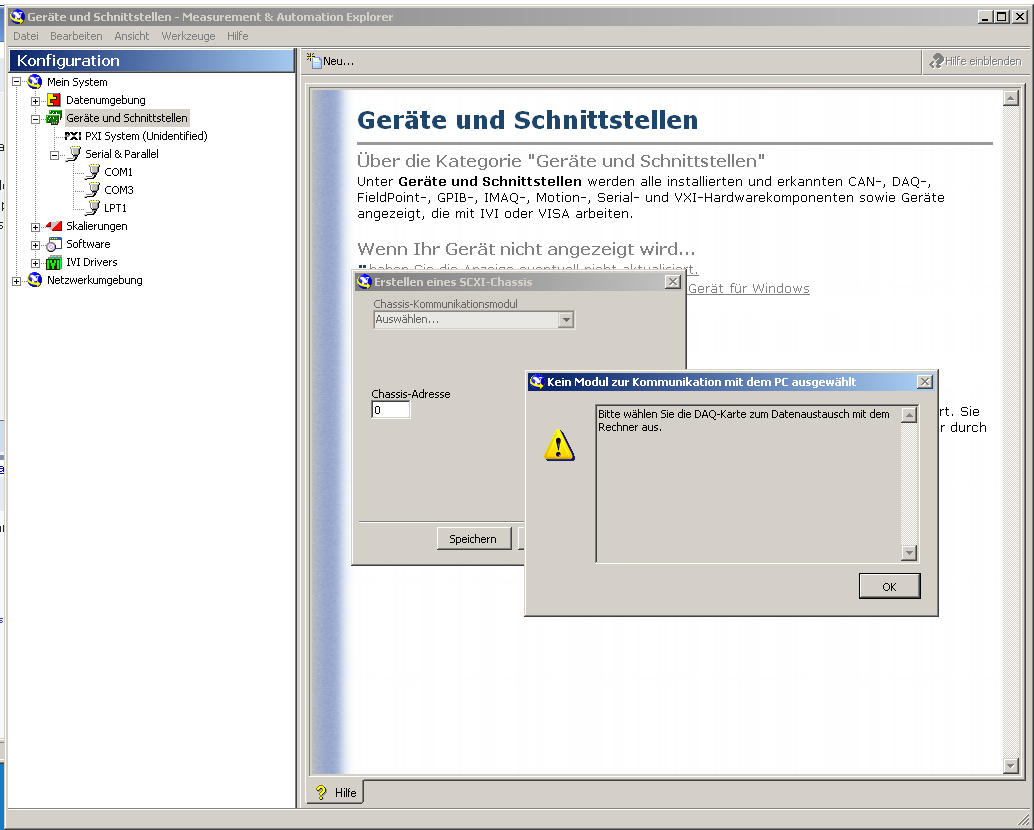The height and width of the screenshot is (830, 1034).
Task: Expand the Datenumgebung node
Action: coord(36,101)
